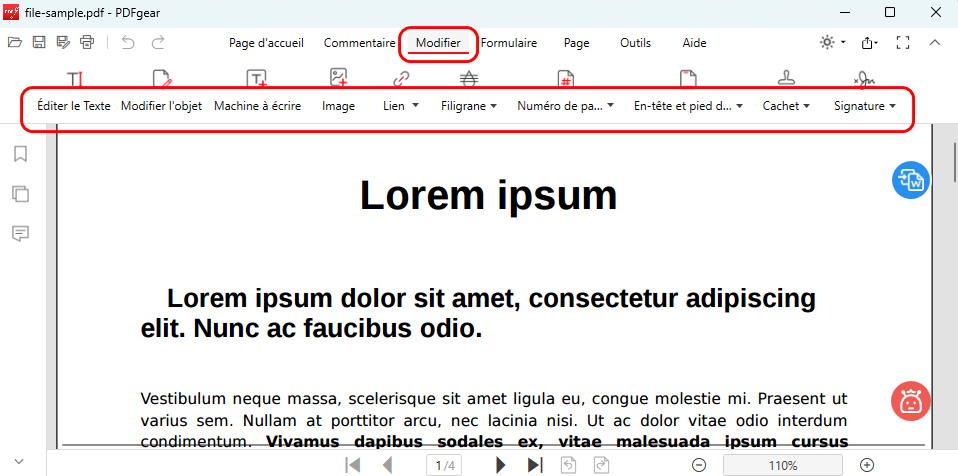
Task: Switch to the Outils tab
Action: point(635,43)
